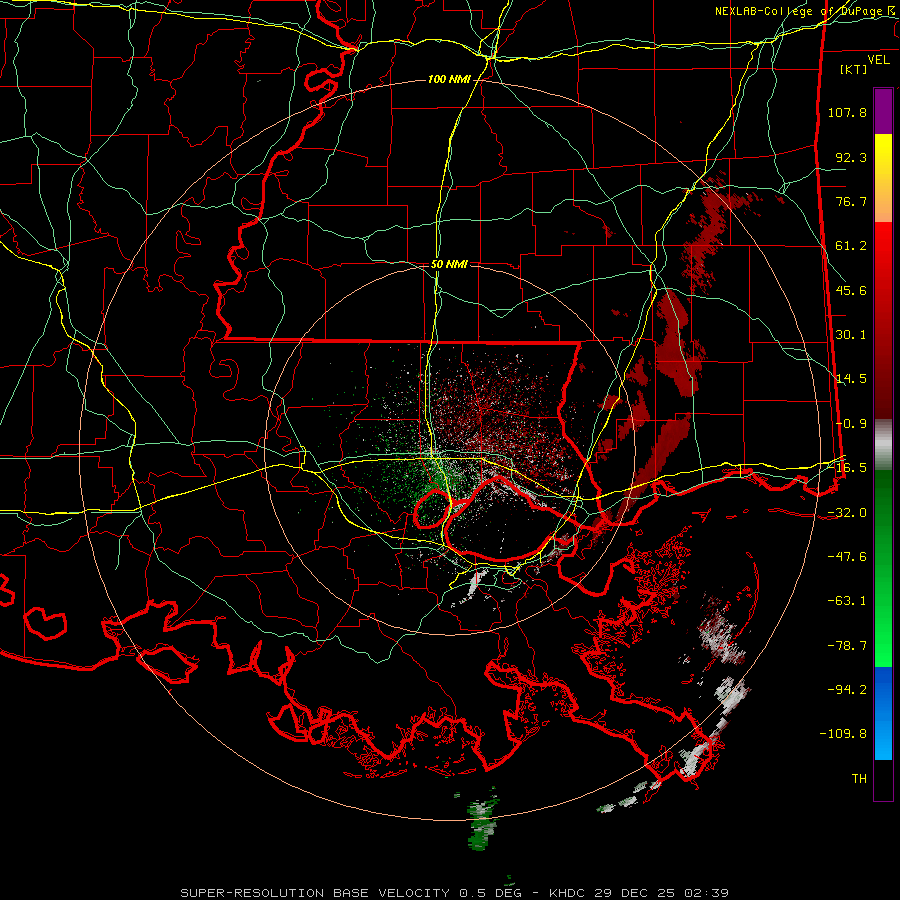The height and width of the screenshot is (900, 900).
Task: Click the [KT] units label
Action: (x=854, y=69)
